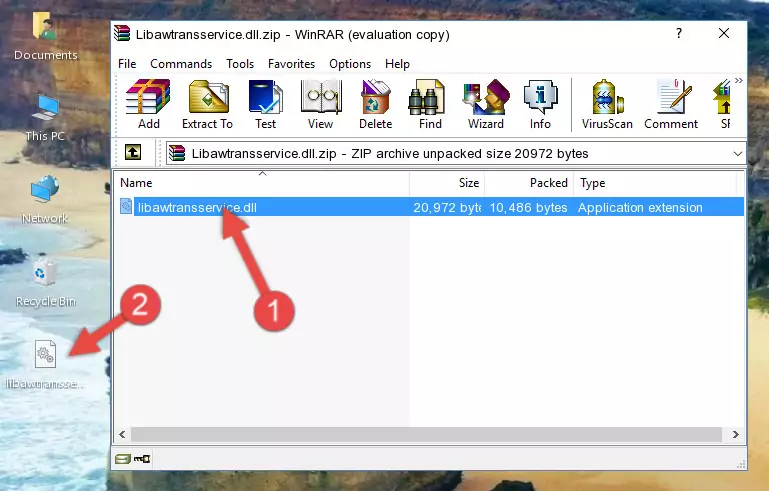Sort list by Name column
Screen dimensions: 769x491
click(262, 183)
